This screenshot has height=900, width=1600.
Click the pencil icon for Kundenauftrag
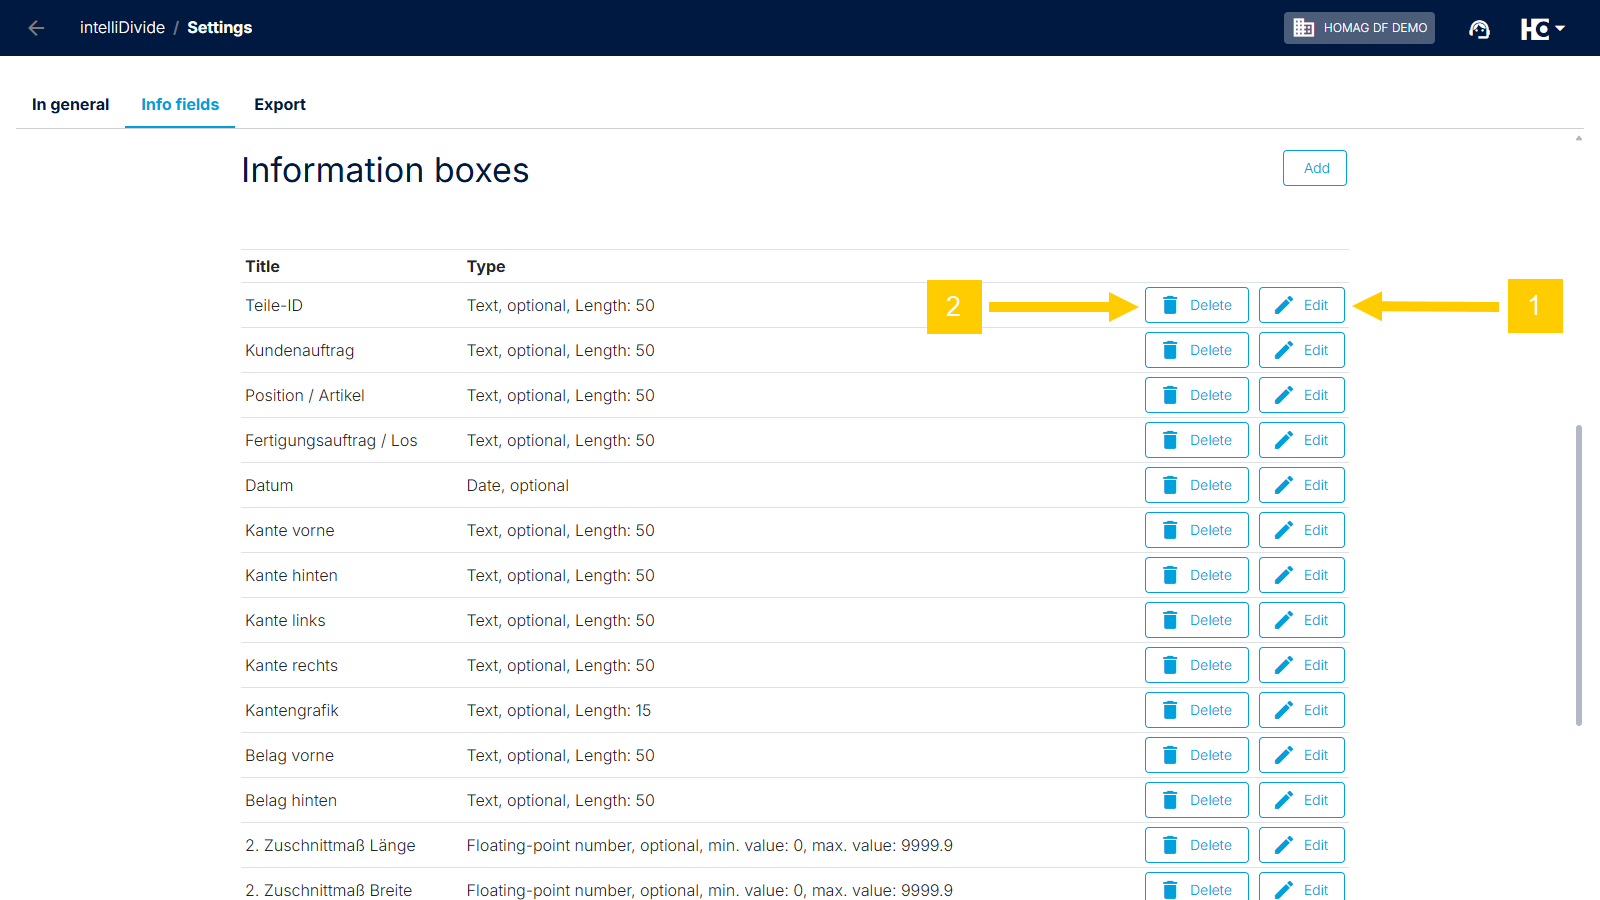tap(1284, 350)
